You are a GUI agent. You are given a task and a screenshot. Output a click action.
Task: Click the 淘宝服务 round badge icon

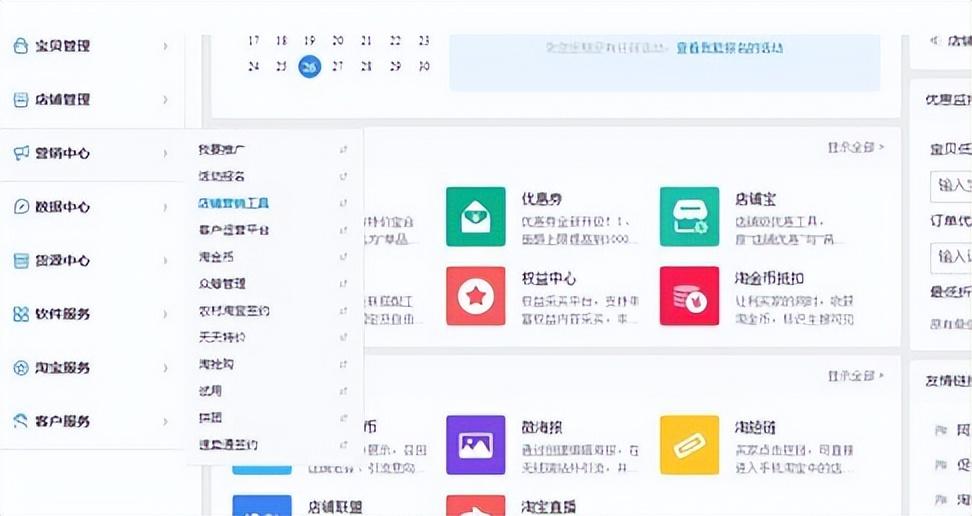[21, 368]
